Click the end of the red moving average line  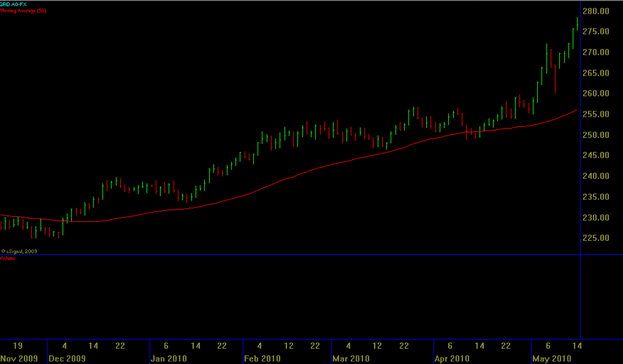pyautogui.click(x=576, y=110)
